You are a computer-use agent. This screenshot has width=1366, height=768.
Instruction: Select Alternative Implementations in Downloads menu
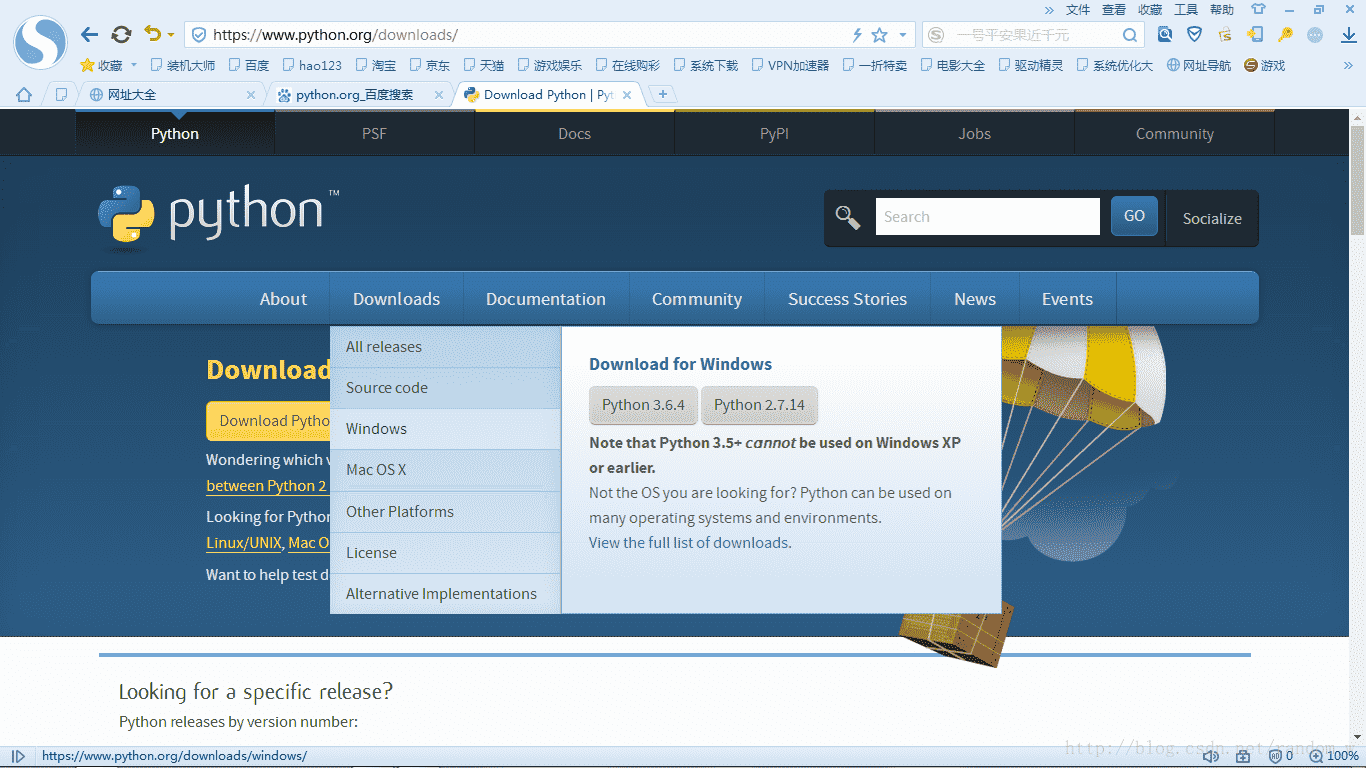pyautogui.click(x=445, y=593)
